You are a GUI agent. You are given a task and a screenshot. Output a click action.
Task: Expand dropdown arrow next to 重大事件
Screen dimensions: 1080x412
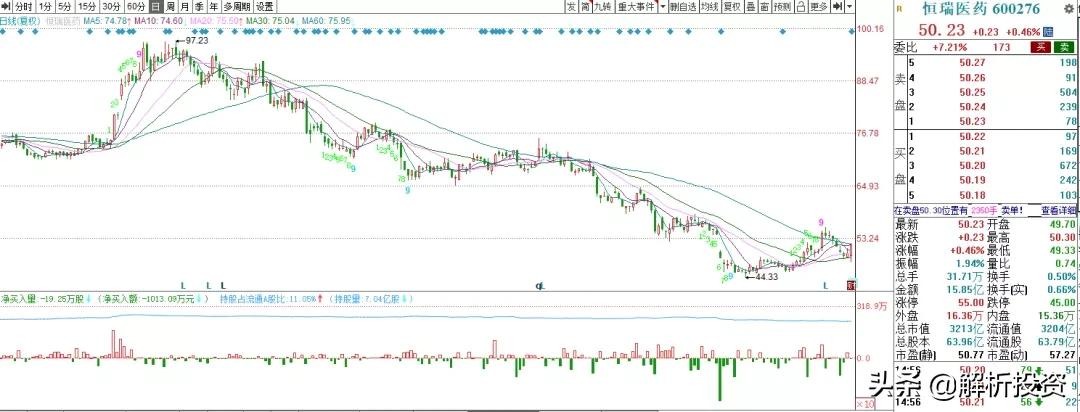point(662,6)
